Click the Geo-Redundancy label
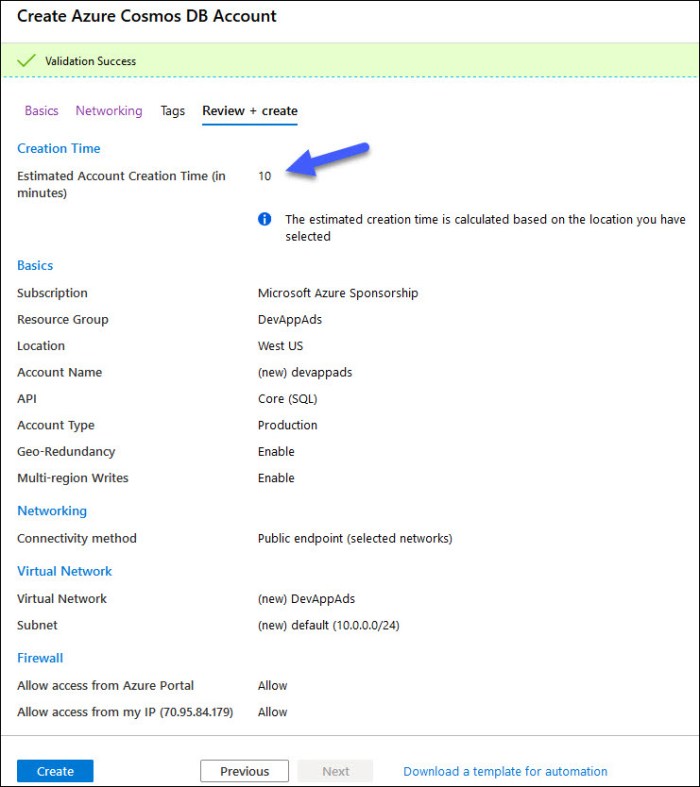The width and height of the screenshot is (700, 787). click(x=66, y=452)
